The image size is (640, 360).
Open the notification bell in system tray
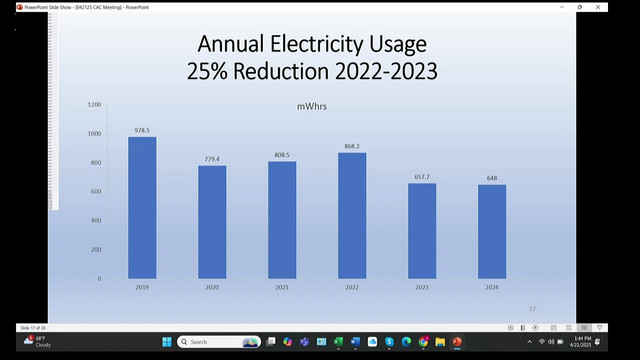pos(598,342)
